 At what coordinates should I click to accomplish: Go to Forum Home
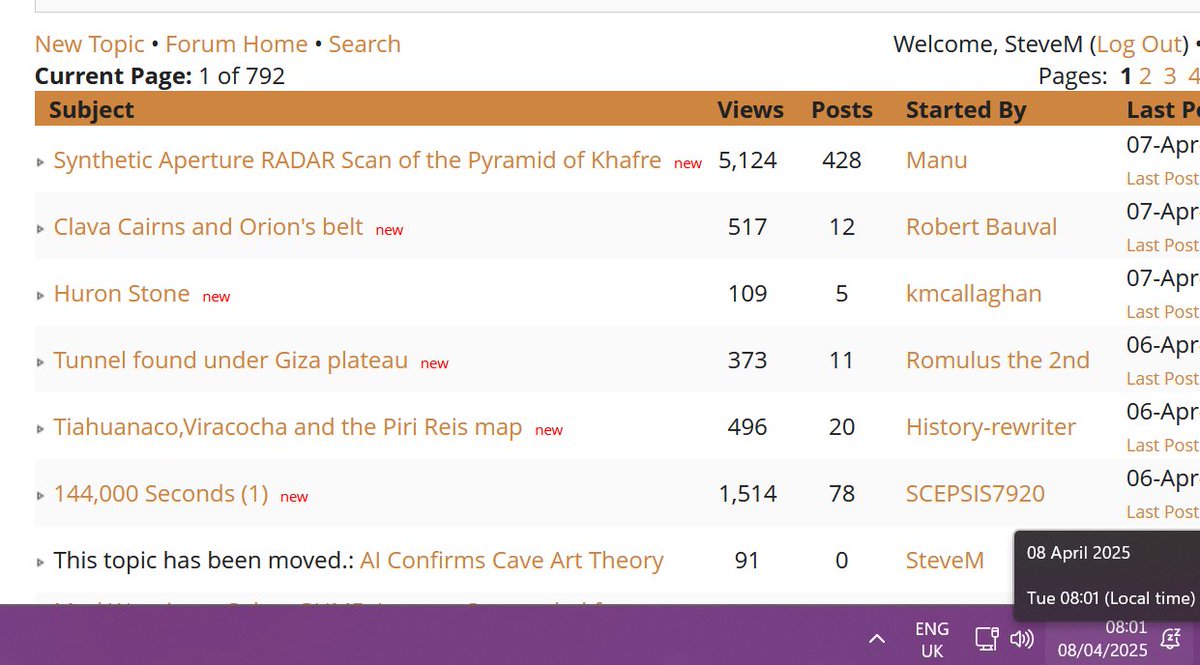click(x=236, y=44)
